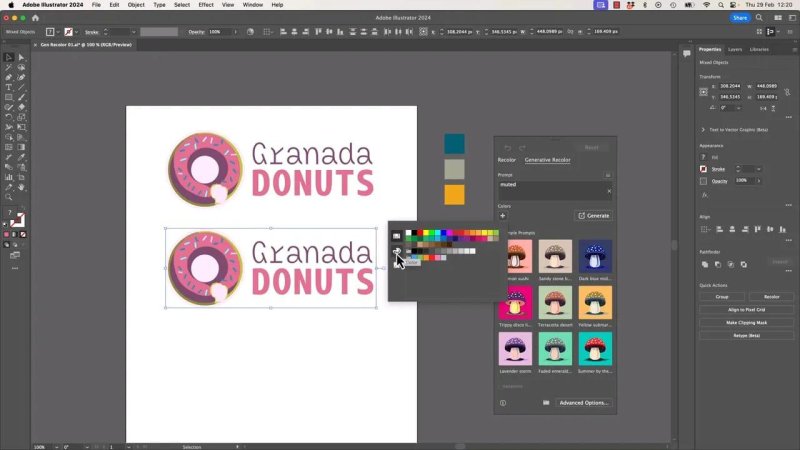Click the Group quick action

[722, 297]
